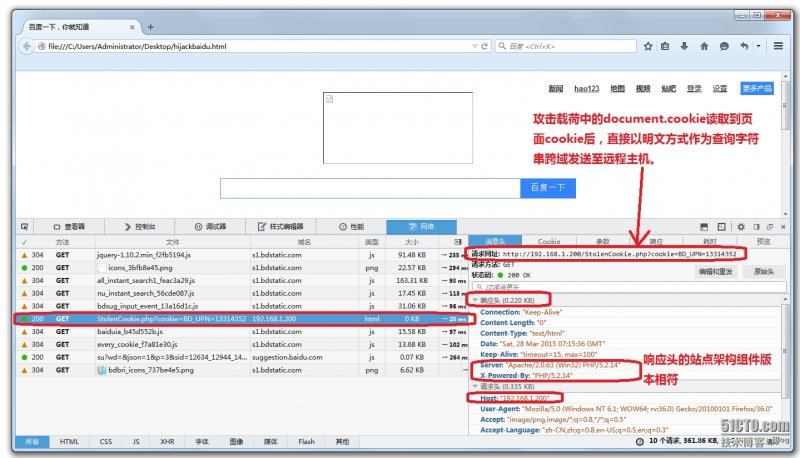Screen dimensions: 800x458
Task: Collapse the 响应头 (0.220 KB) section
Action: (476, 300)
